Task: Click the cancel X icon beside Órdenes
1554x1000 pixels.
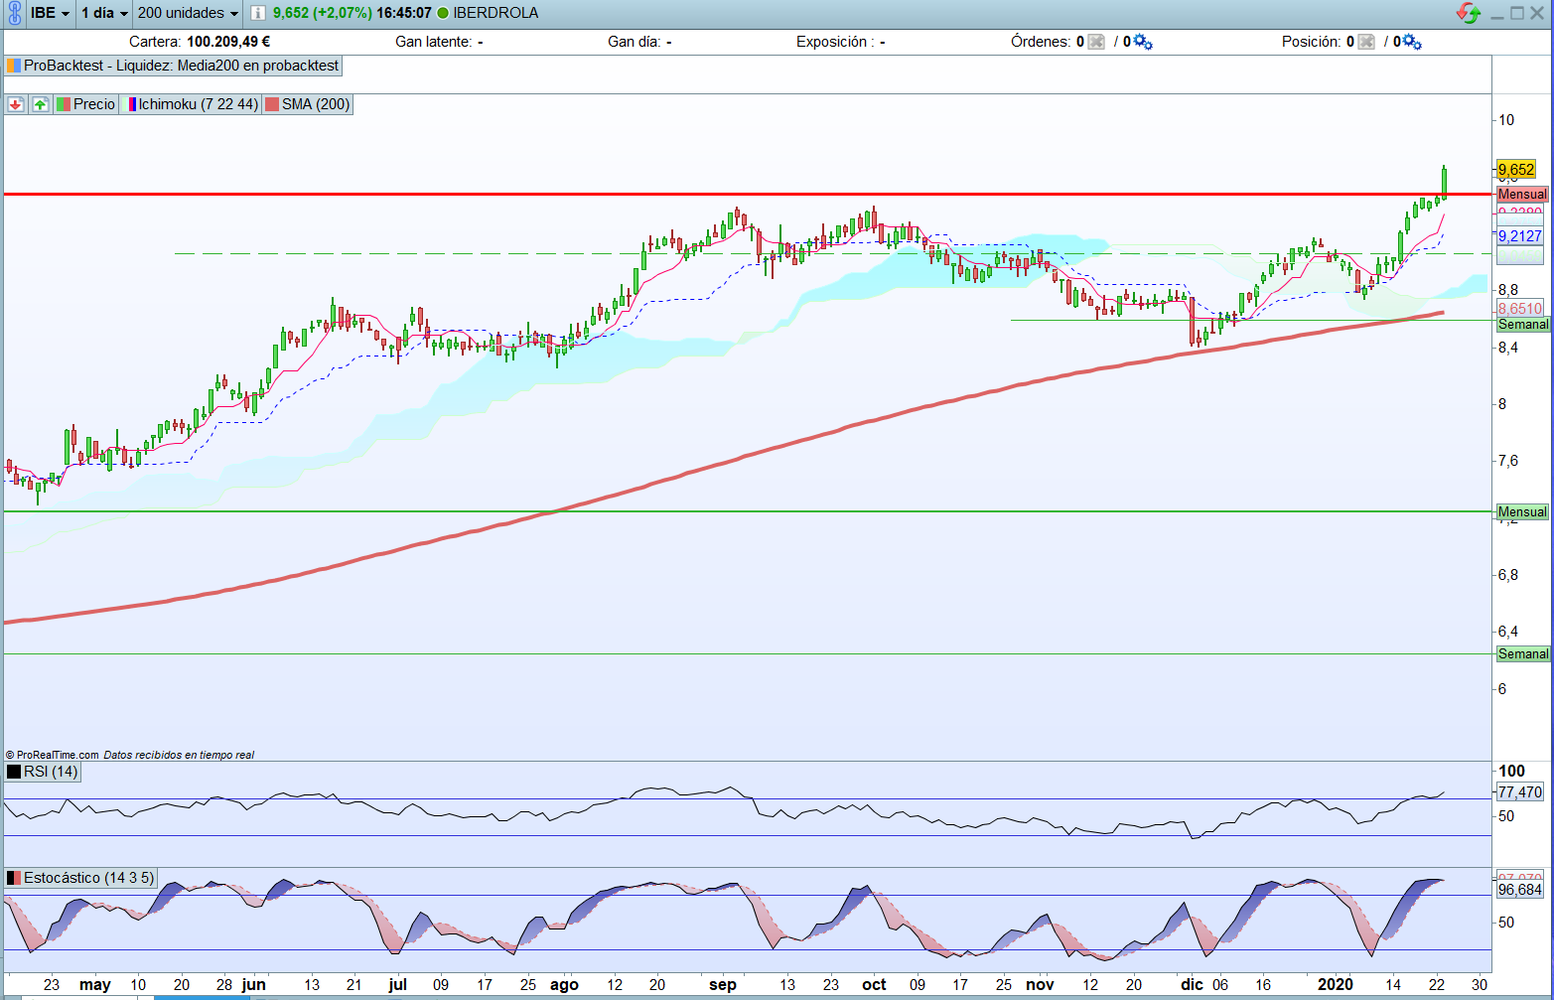Action: coord(1096,42)
